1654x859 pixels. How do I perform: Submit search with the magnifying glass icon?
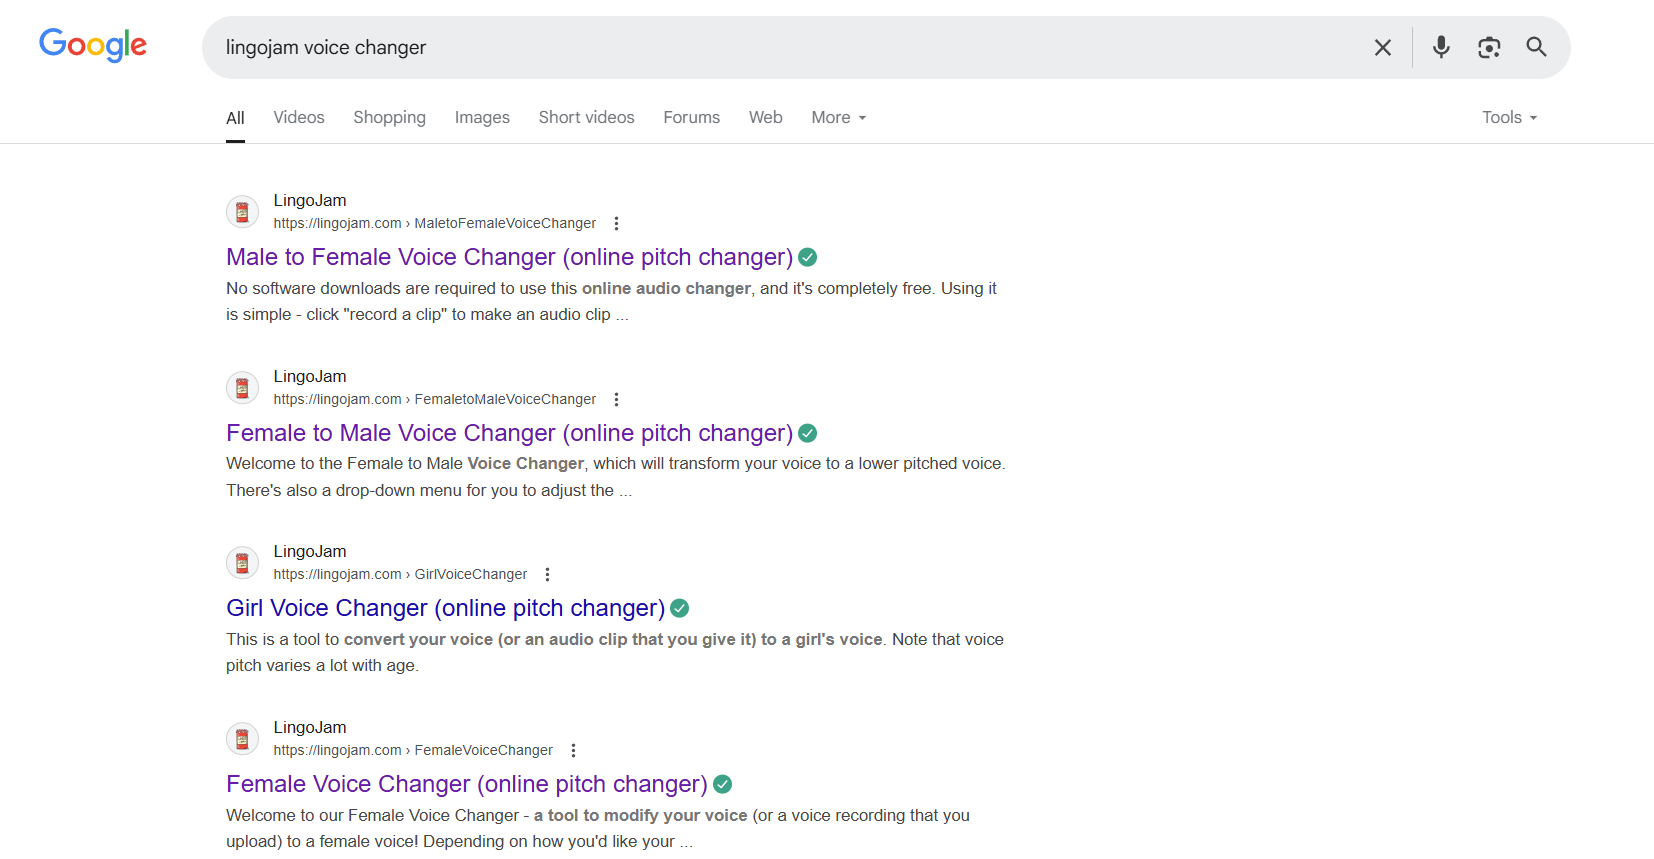pyautogui.click(x=1537, y=47)
